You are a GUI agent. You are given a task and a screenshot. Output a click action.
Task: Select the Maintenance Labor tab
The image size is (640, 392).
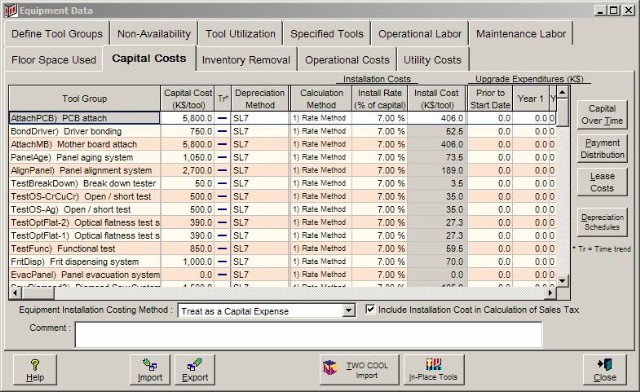521,34
